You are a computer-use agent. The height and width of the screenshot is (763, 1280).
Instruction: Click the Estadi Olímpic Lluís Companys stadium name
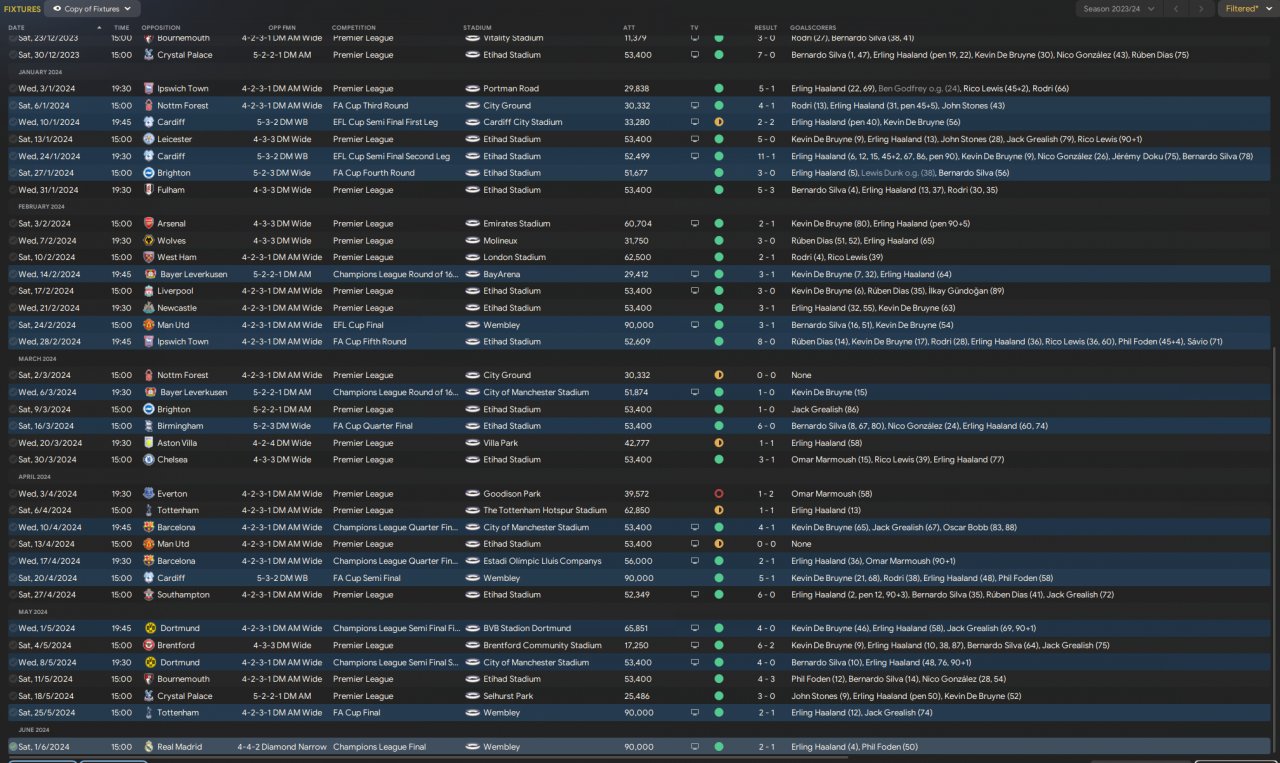pyautogui.click(x=540, y=561)
